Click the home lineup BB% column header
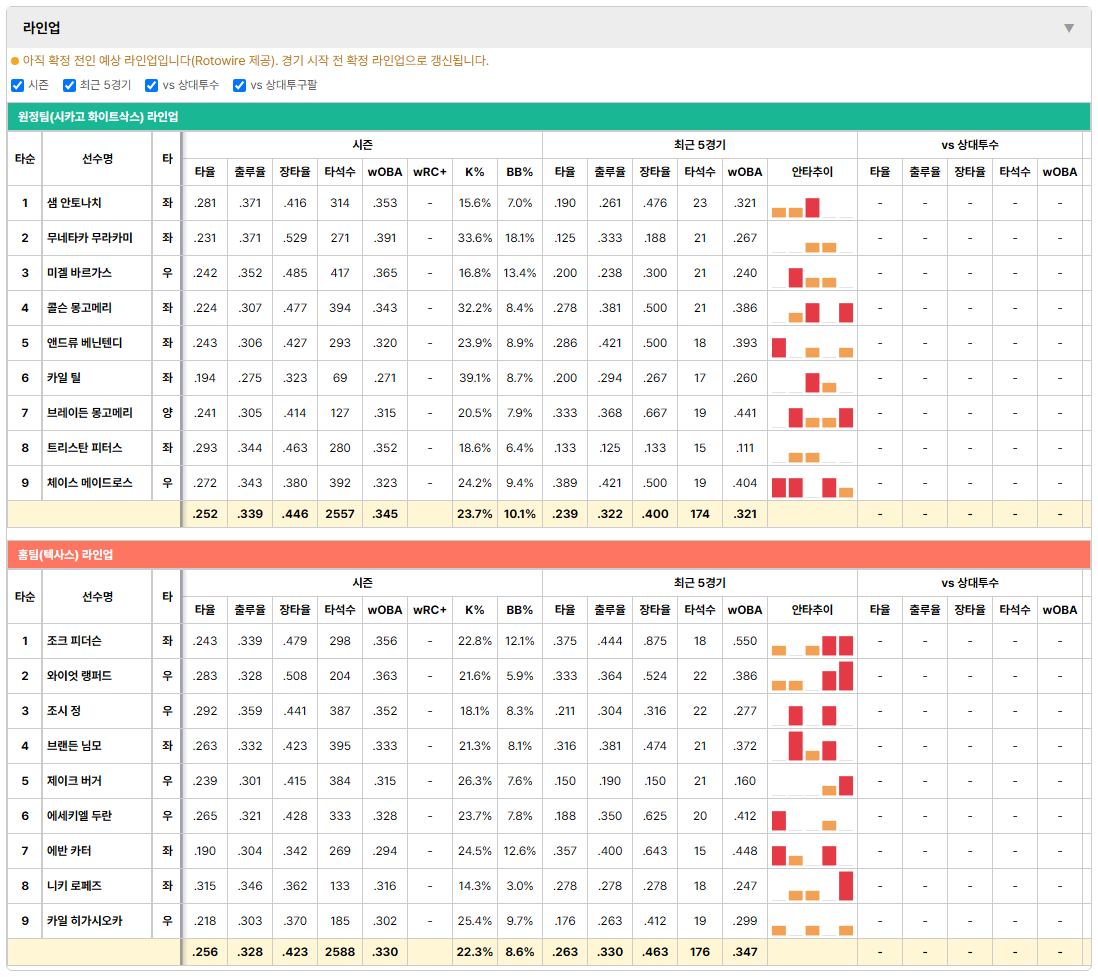The image size is (1098, 977). pos(520,610)
